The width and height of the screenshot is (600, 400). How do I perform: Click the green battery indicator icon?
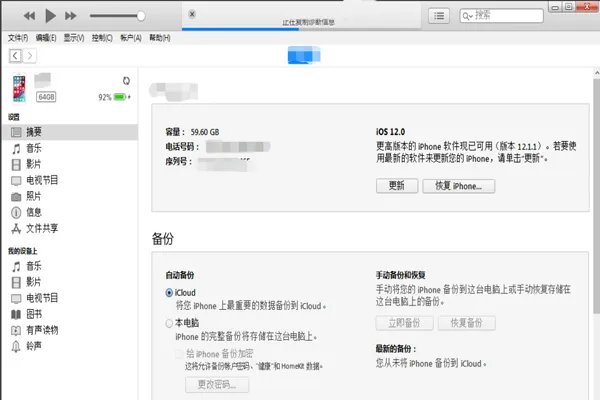[x=120, y=97]
